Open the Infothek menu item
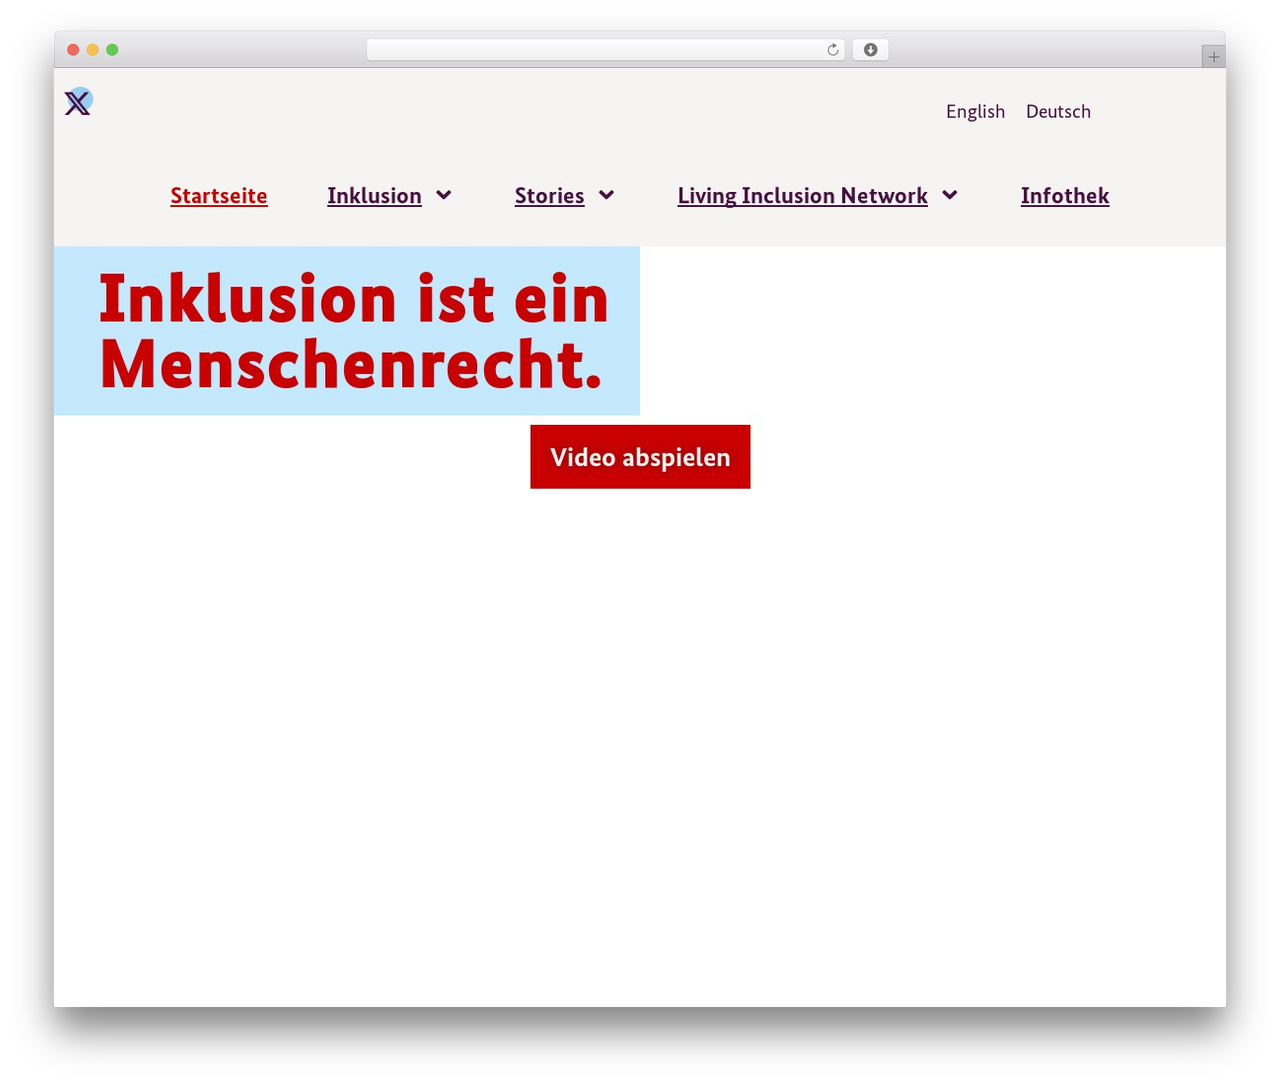1280x1084 pixels. (1065, 196)
